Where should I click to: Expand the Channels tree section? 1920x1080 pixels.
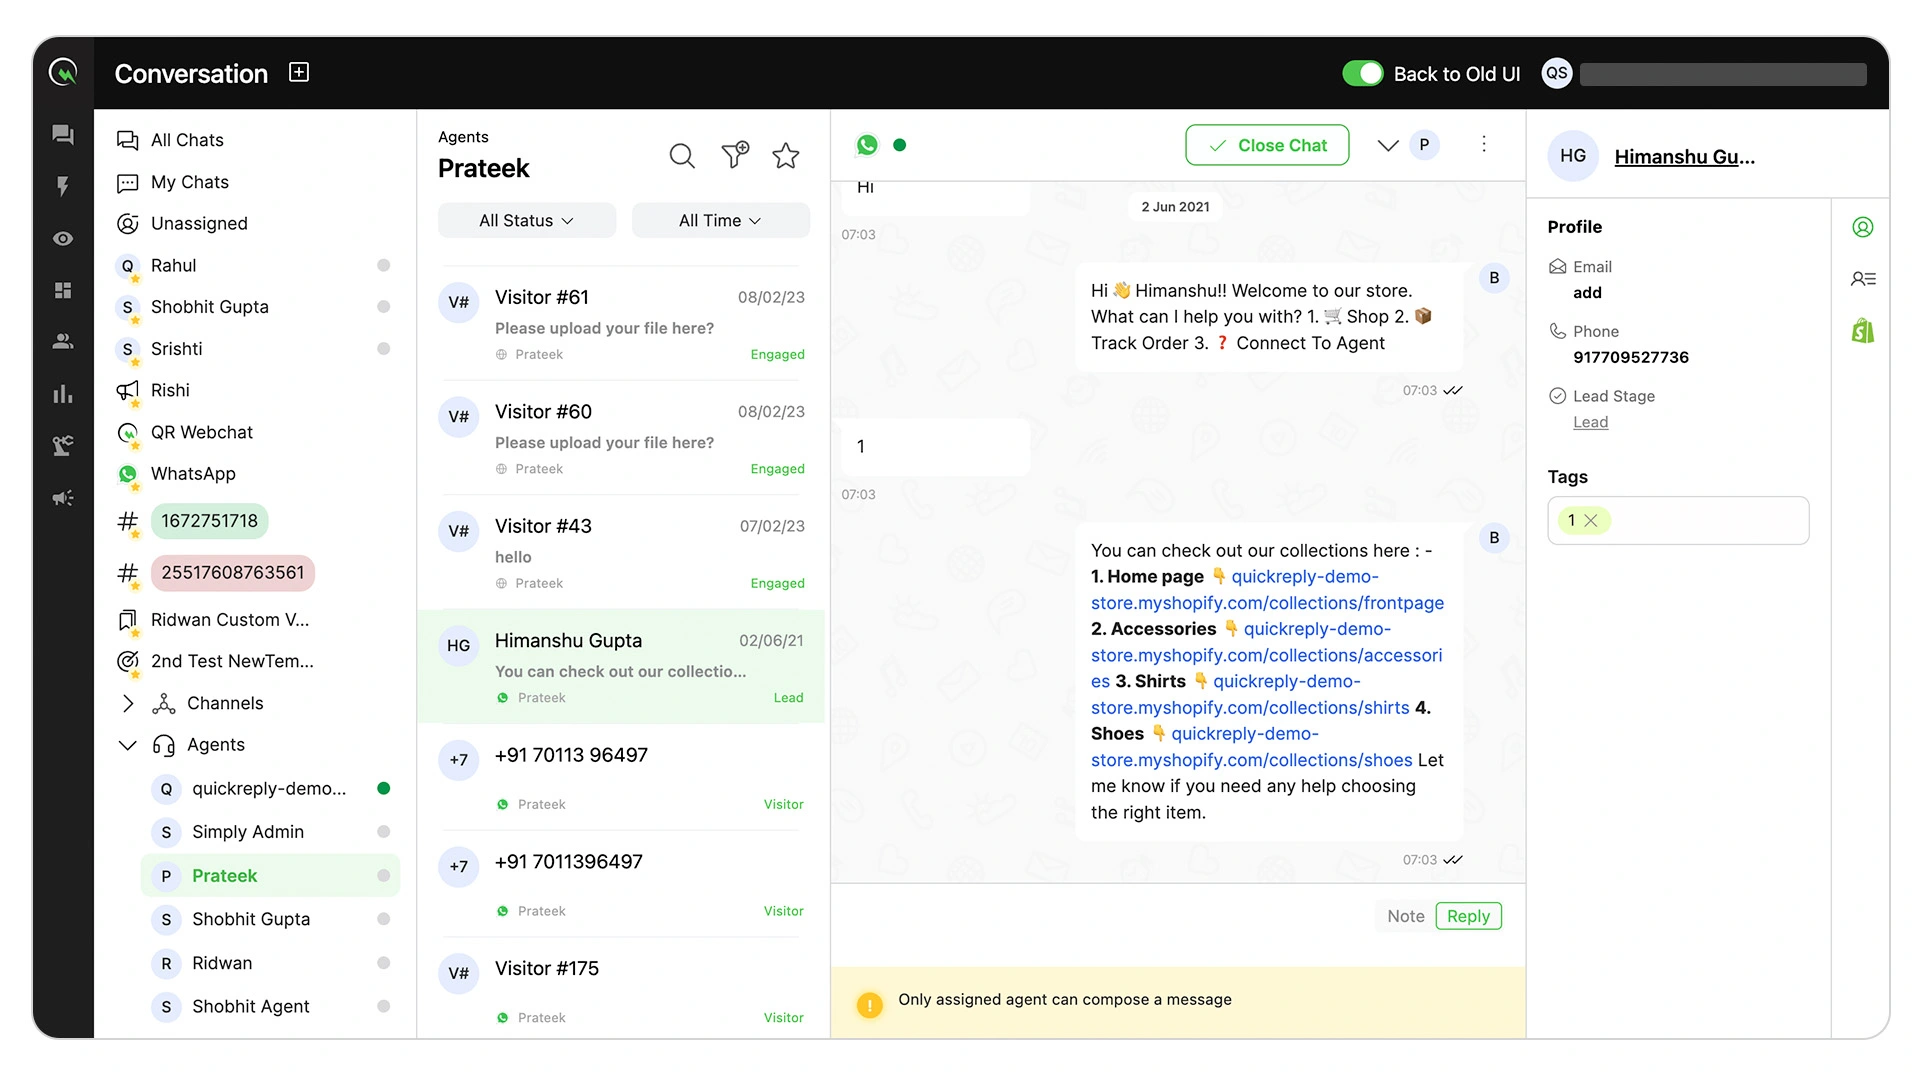click(128, 704)
